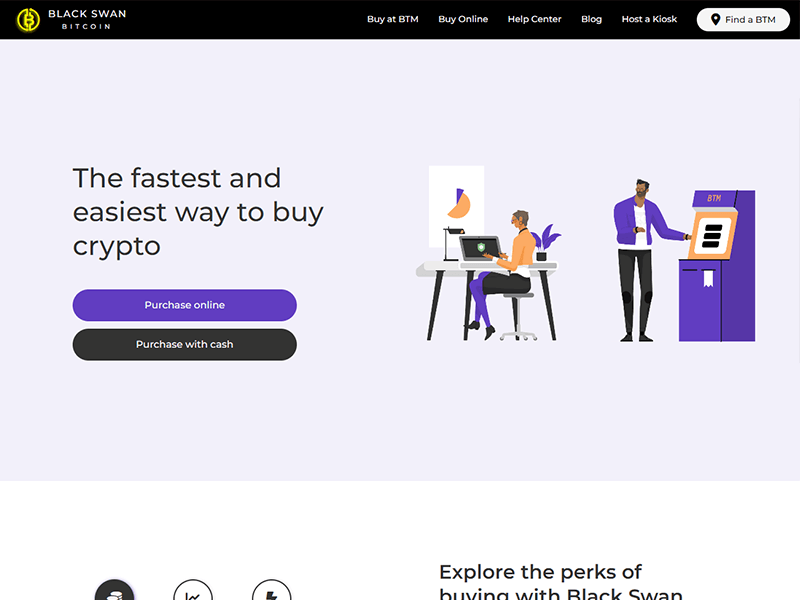Open the Host a Kiosk link

point(649,19)
